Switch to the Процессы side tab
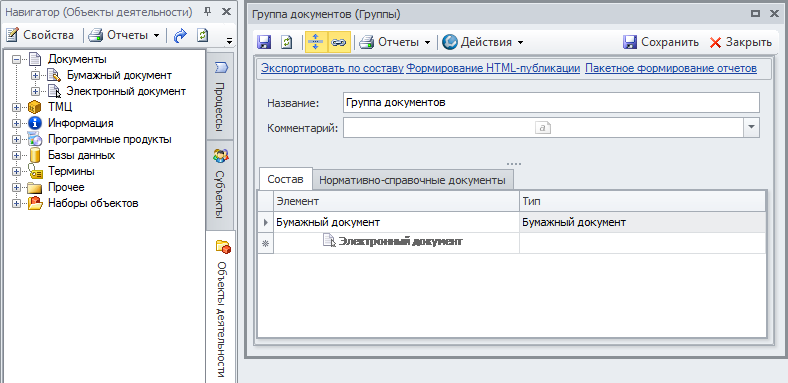The image size is (788, 383). [220, 96]
